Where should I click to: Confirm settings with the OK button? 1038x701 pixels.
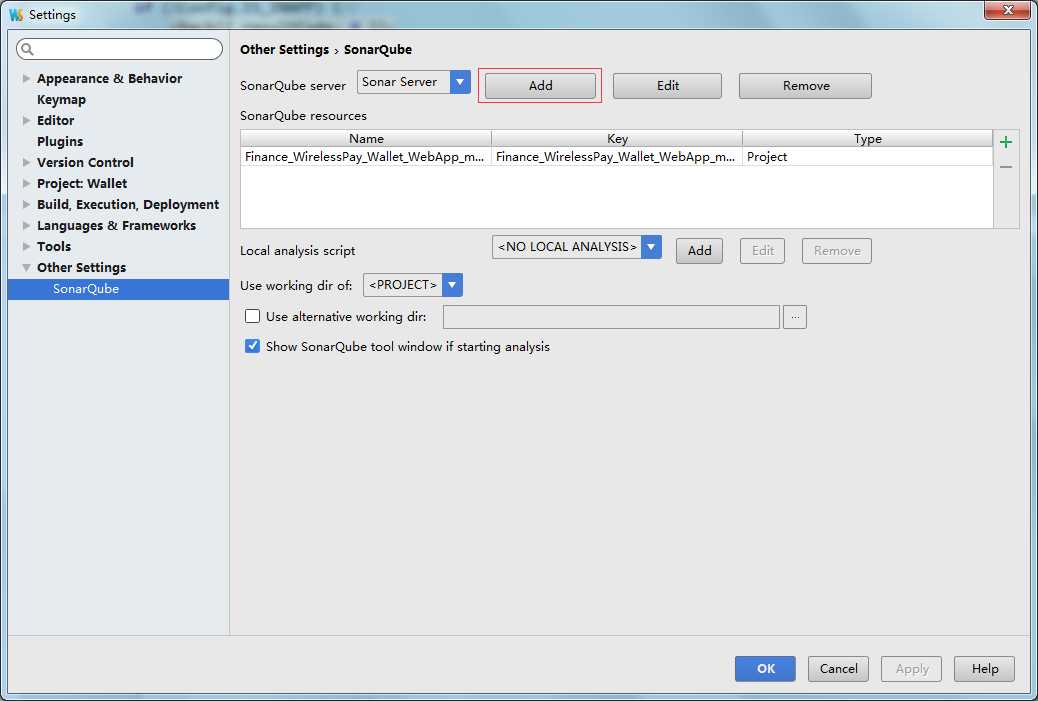pos(765,669)
